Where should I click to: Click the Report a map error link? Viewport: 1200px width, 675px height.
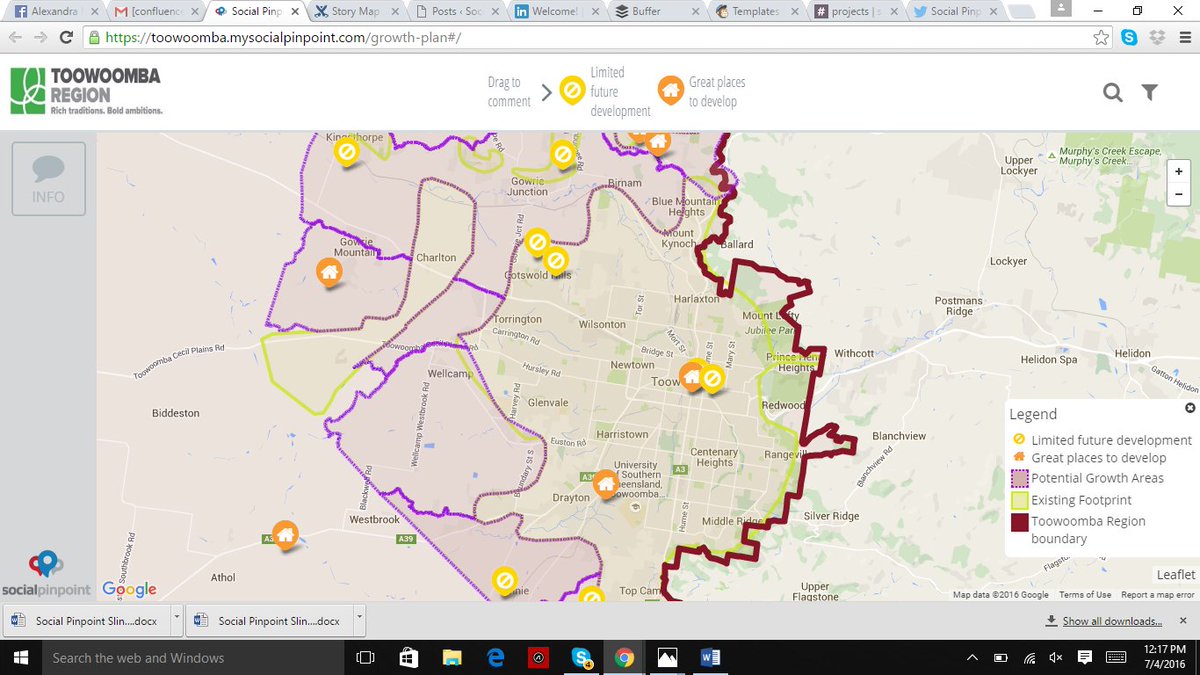tap(1158, 595)
